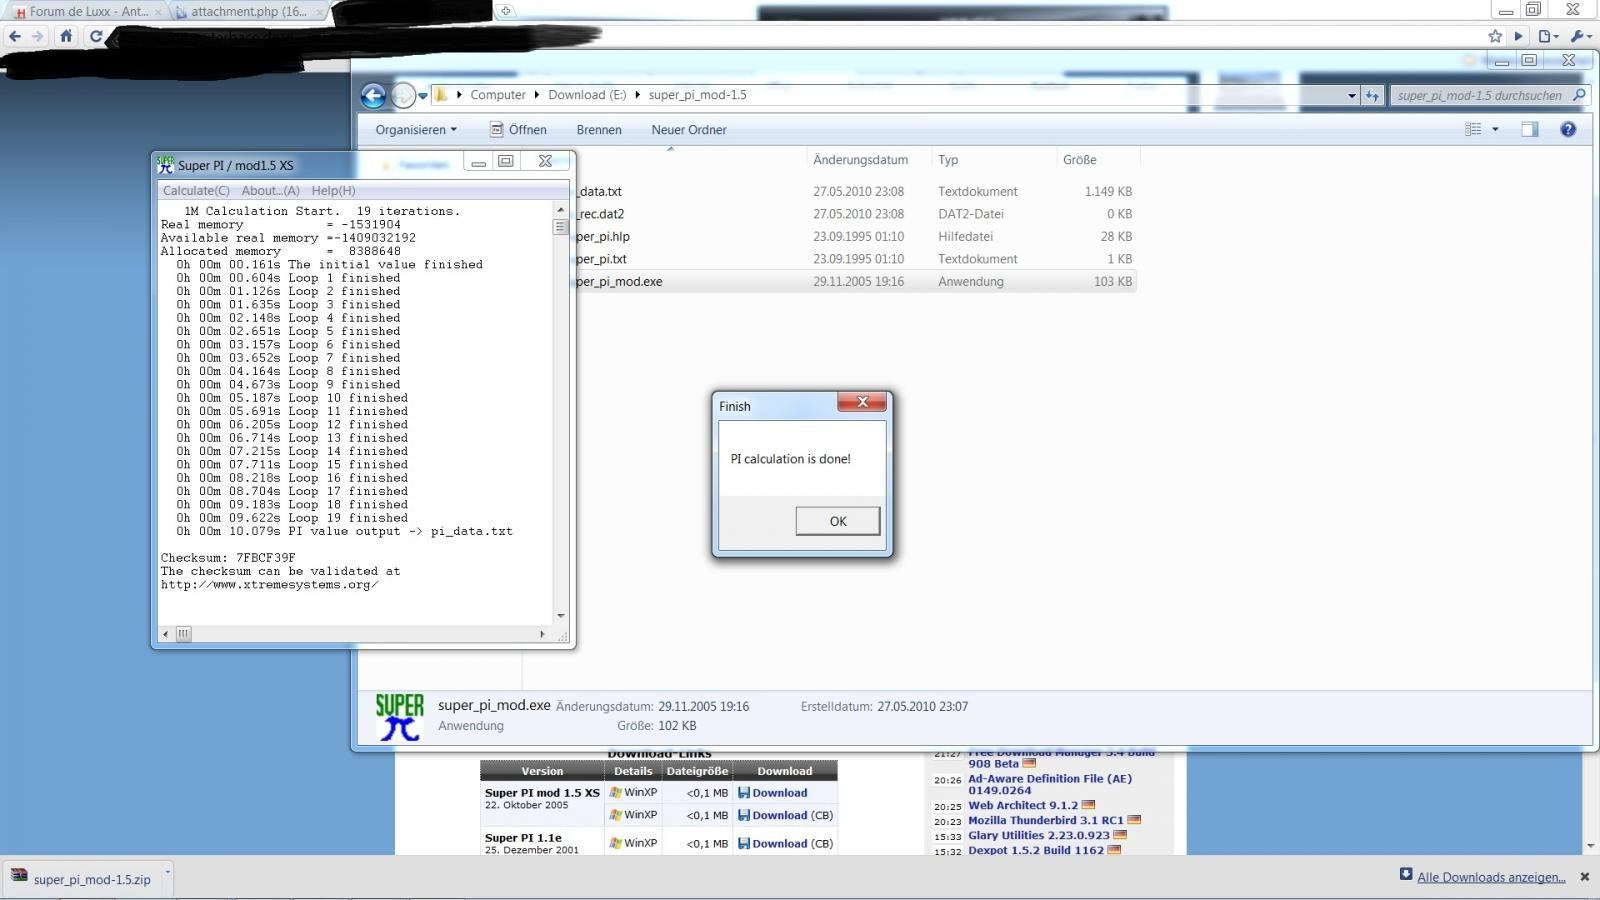Open the downloaded super_pi_mod-1.5.zip

pyautogui.click(x=83, y=879)
